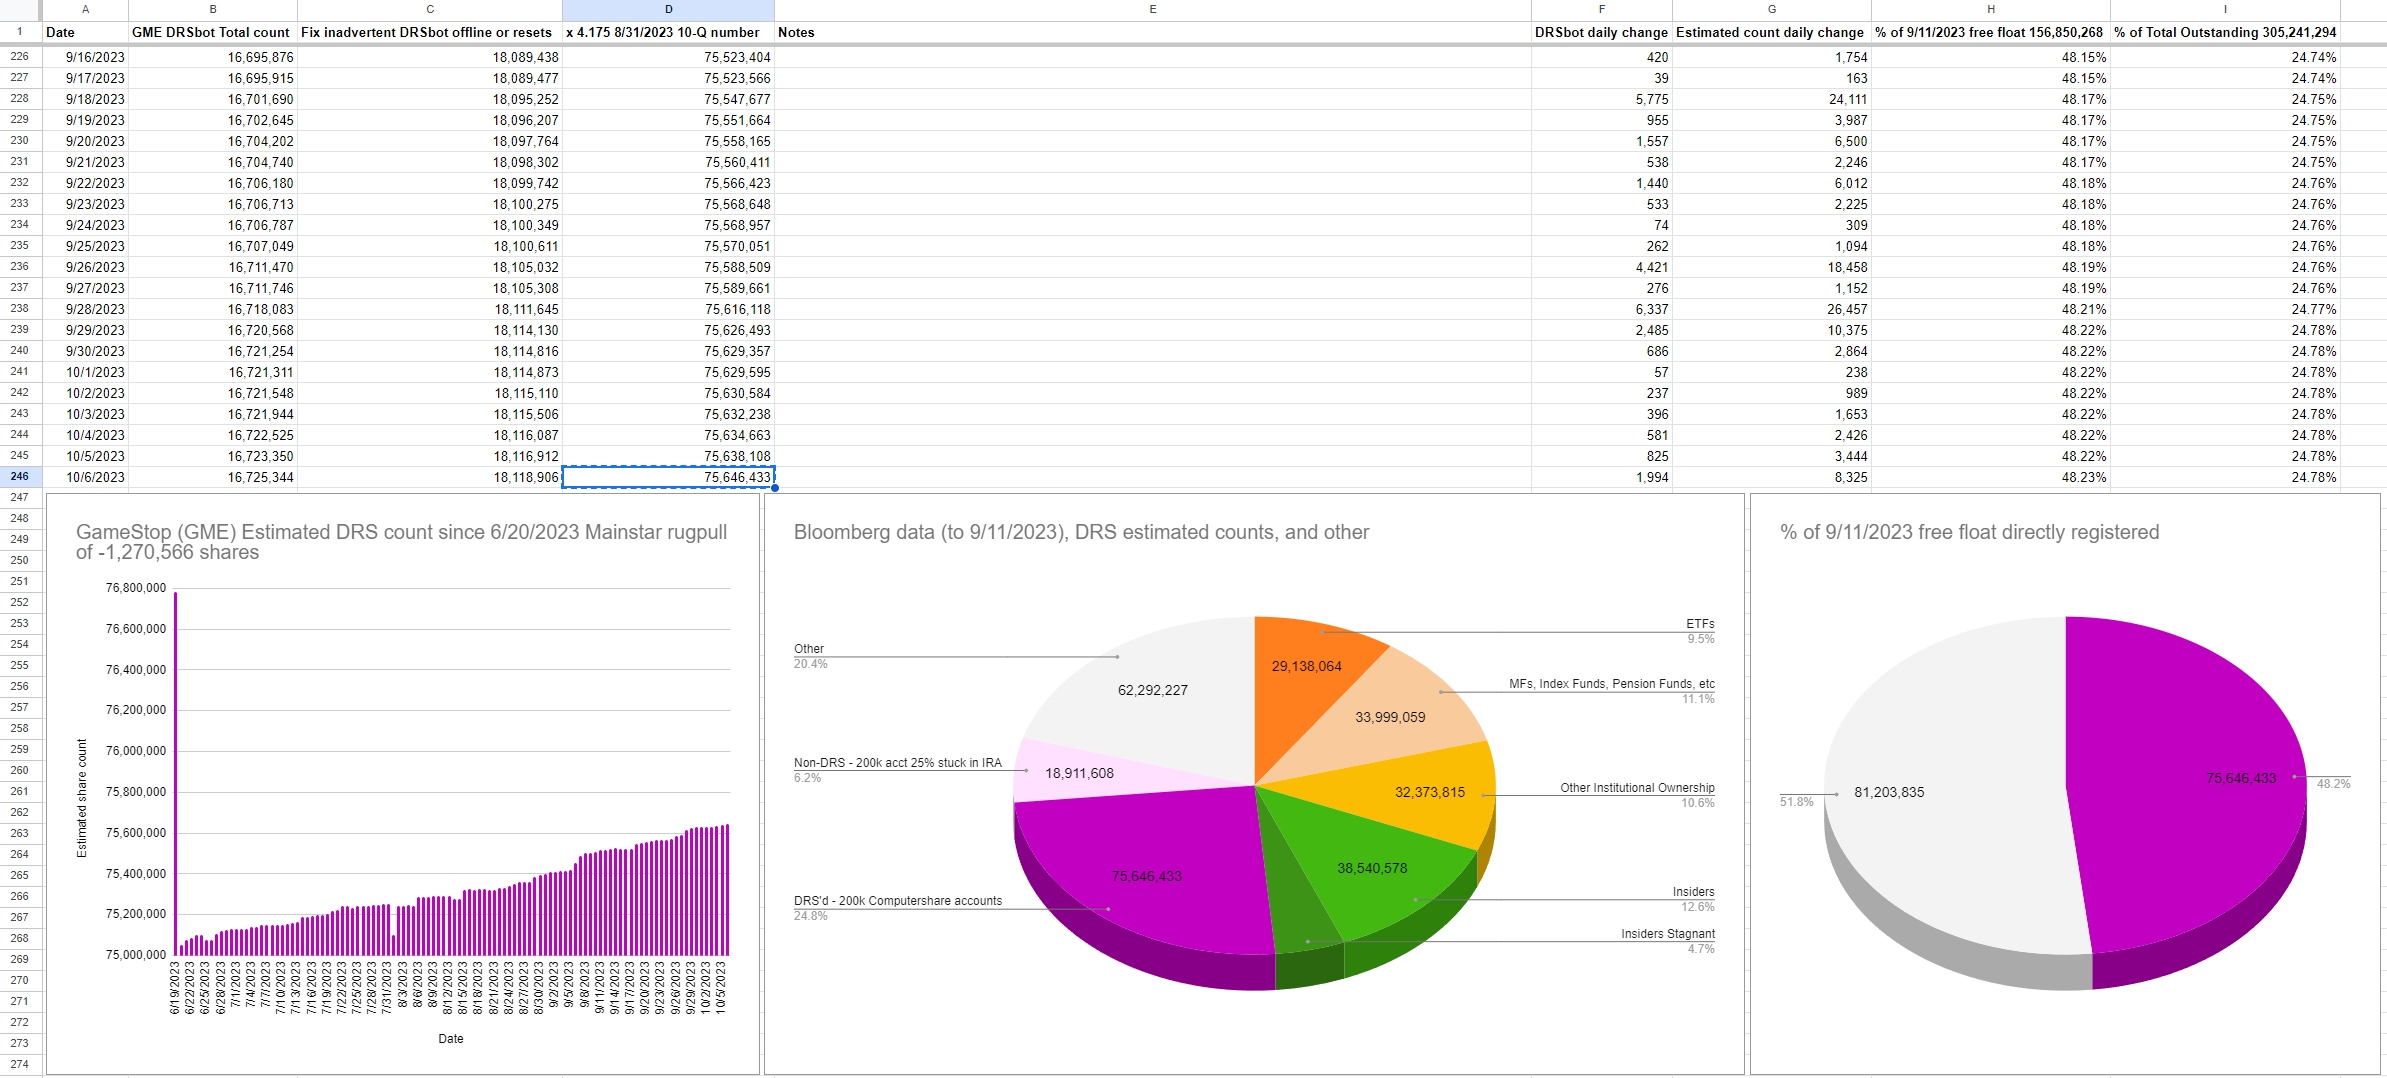
Task: Click date cell 9/16/2023
Action: tap(85, 57)
